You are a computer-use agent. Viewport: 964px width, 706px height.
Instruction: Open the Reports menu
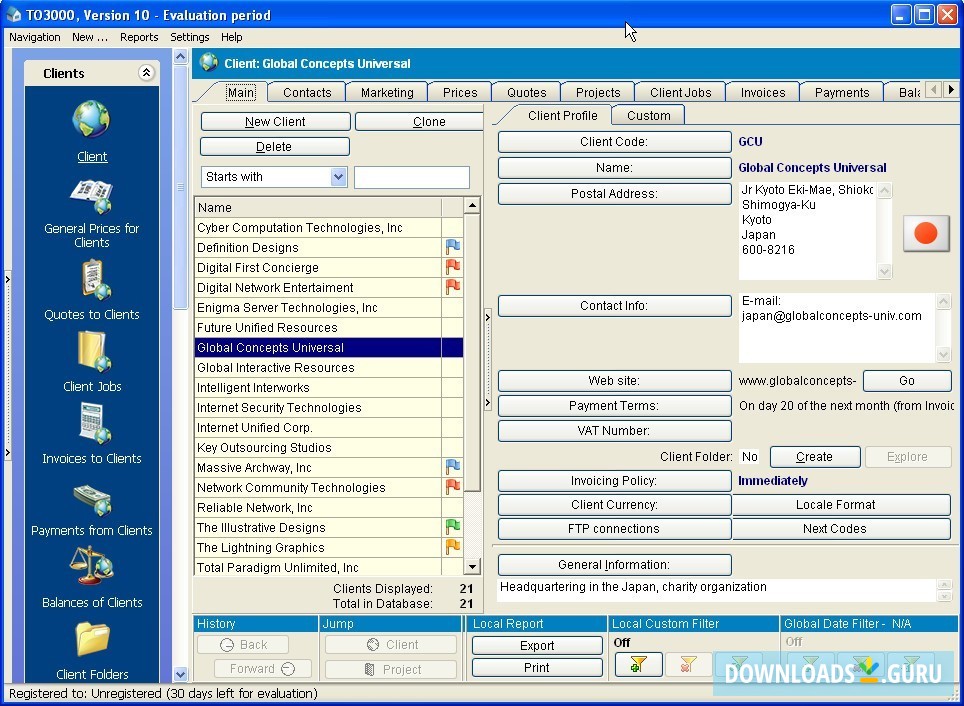139,37
